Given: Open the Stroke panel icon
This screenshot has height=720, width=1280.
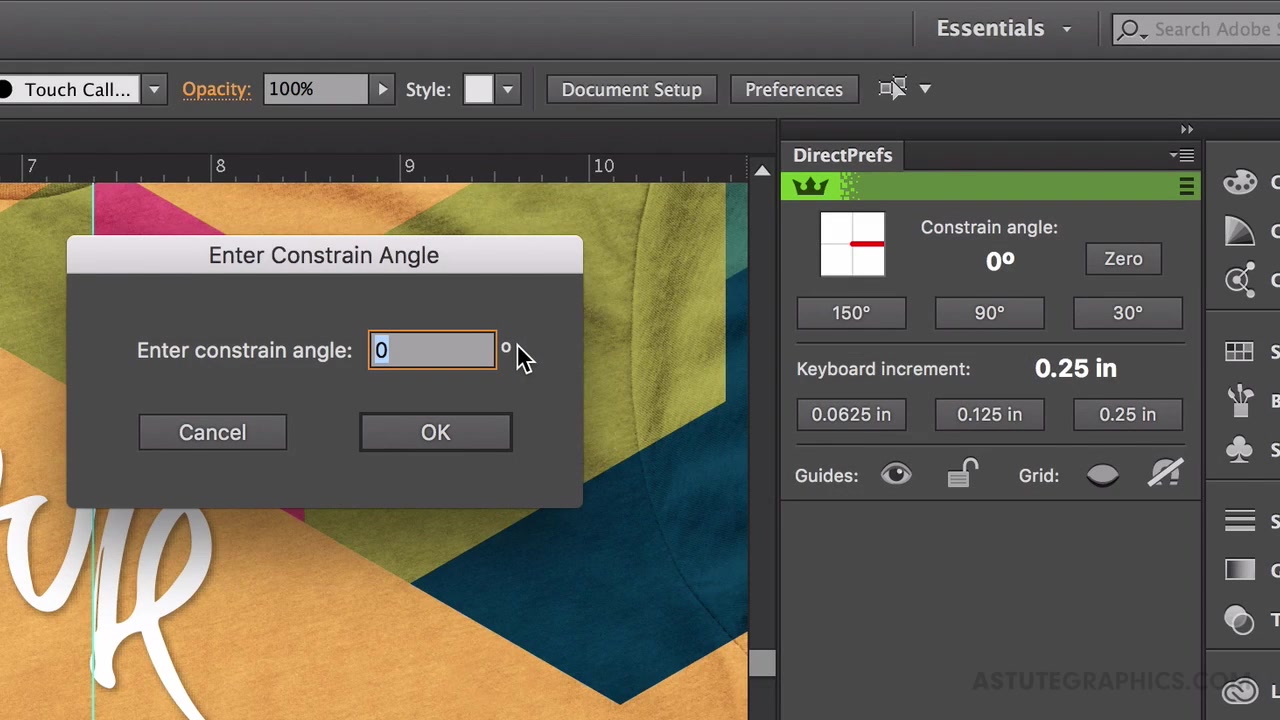Looking at the screenshot, I should (1240, 520).
